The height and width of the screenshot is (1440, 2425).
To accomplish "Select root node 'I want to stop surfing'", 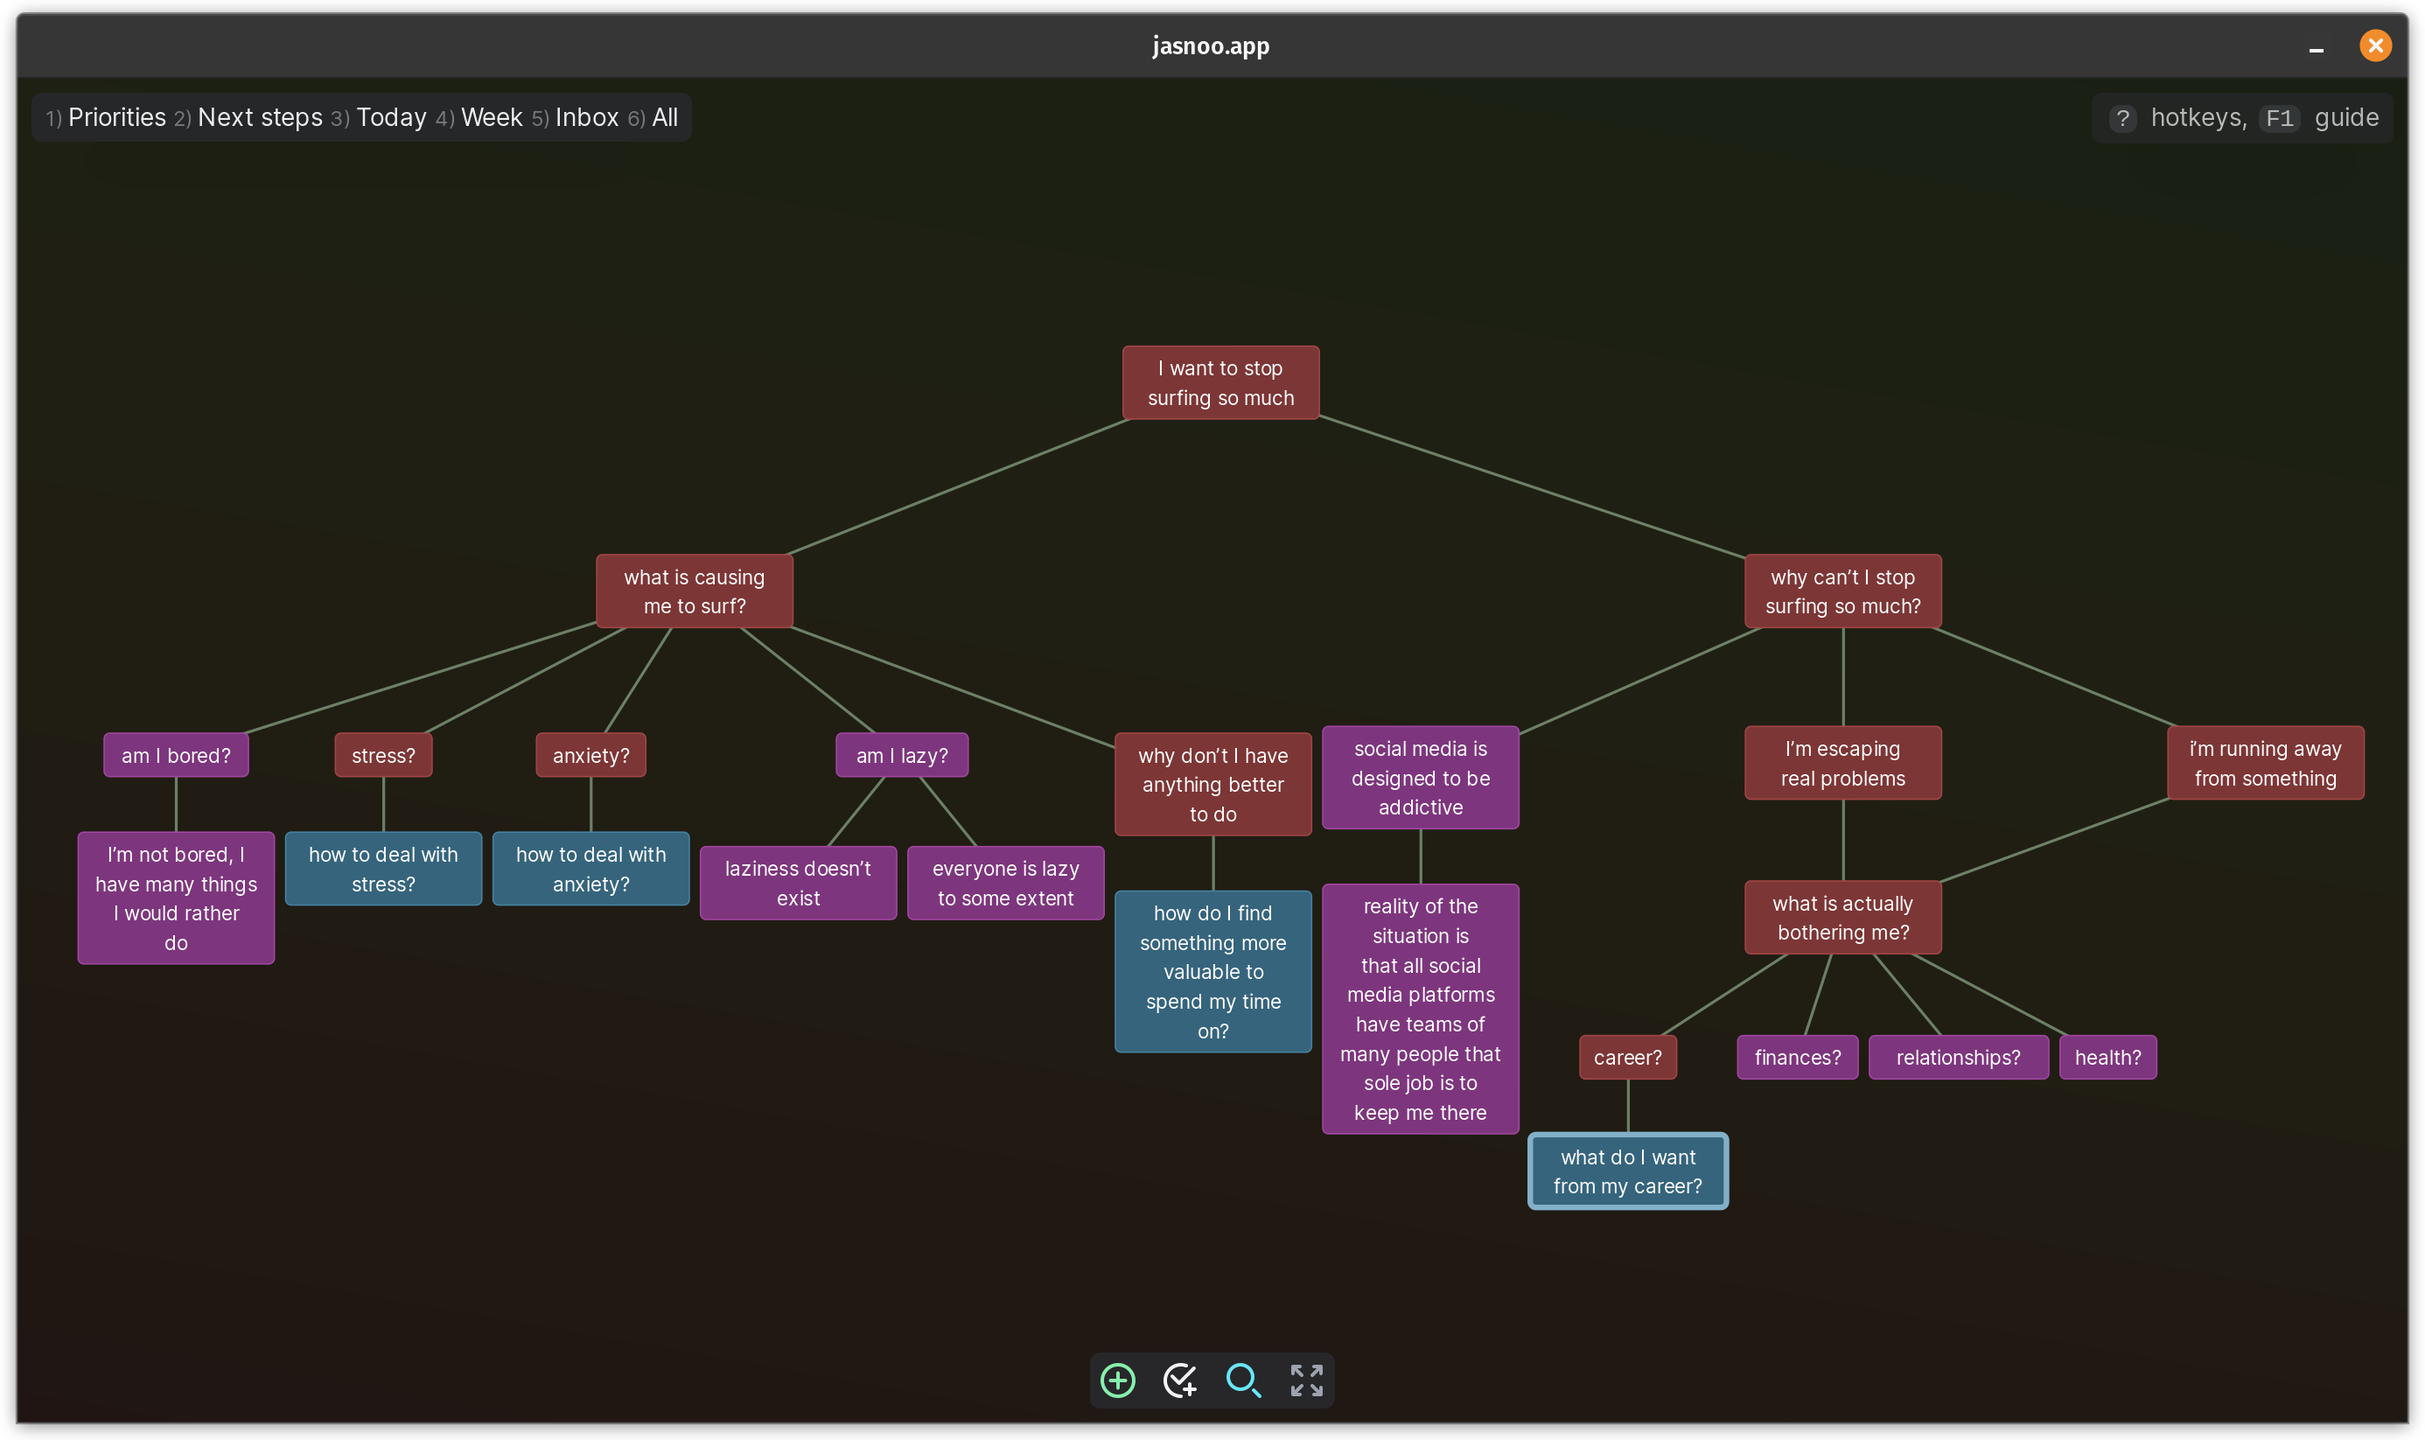I will tap(1220, 383).
